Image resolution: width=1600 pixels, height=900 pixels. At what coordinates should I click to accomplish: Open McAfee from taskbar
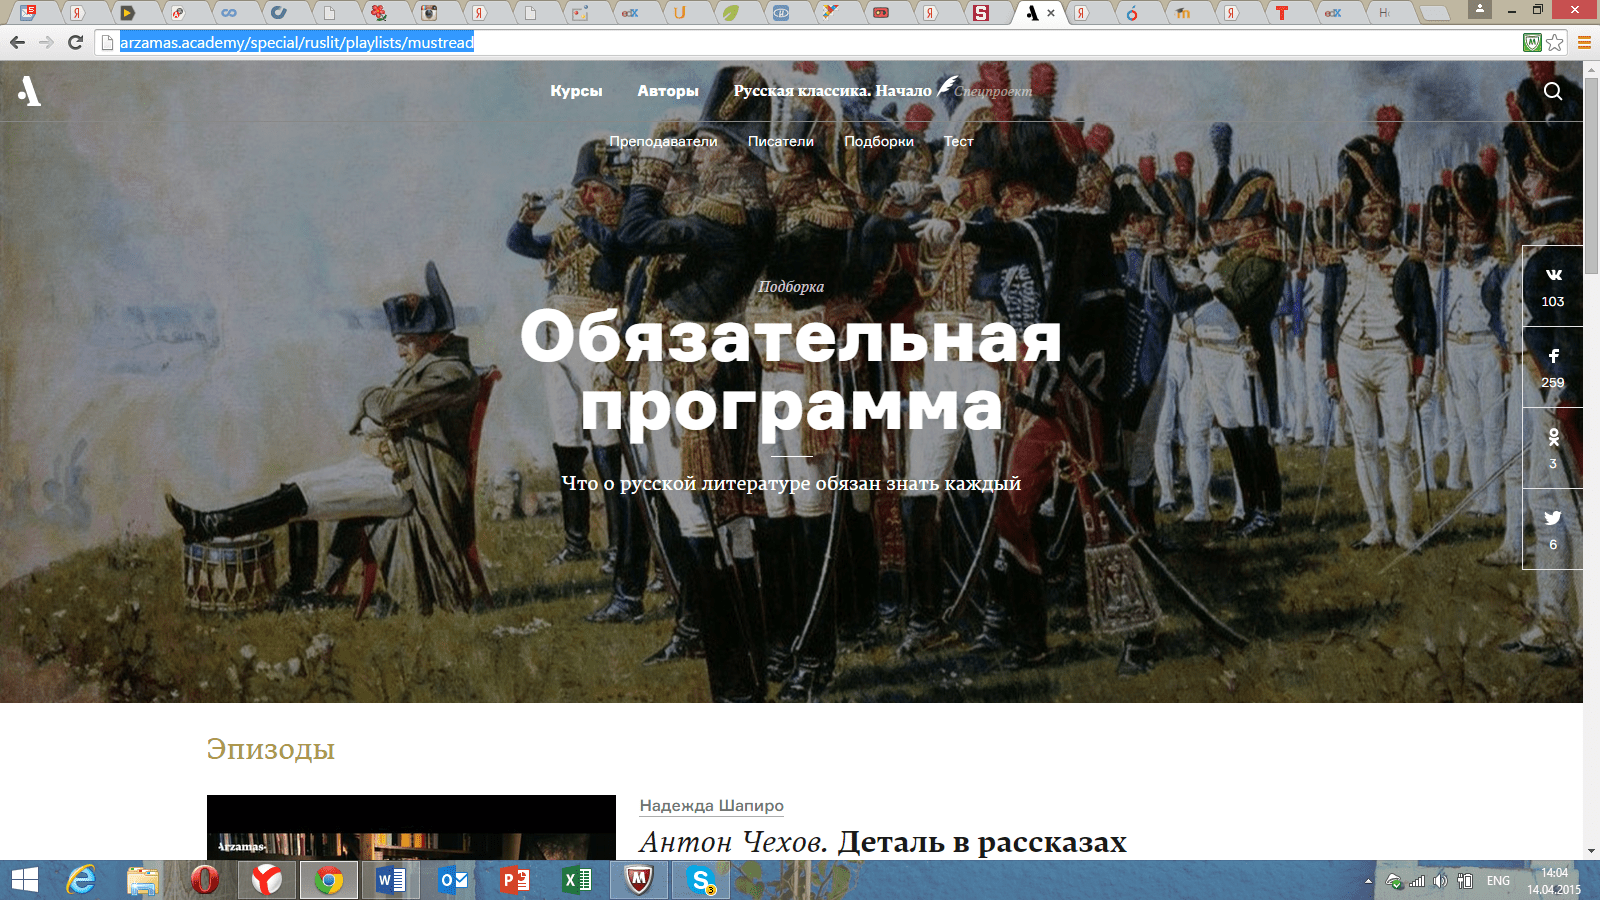point(639,880)
